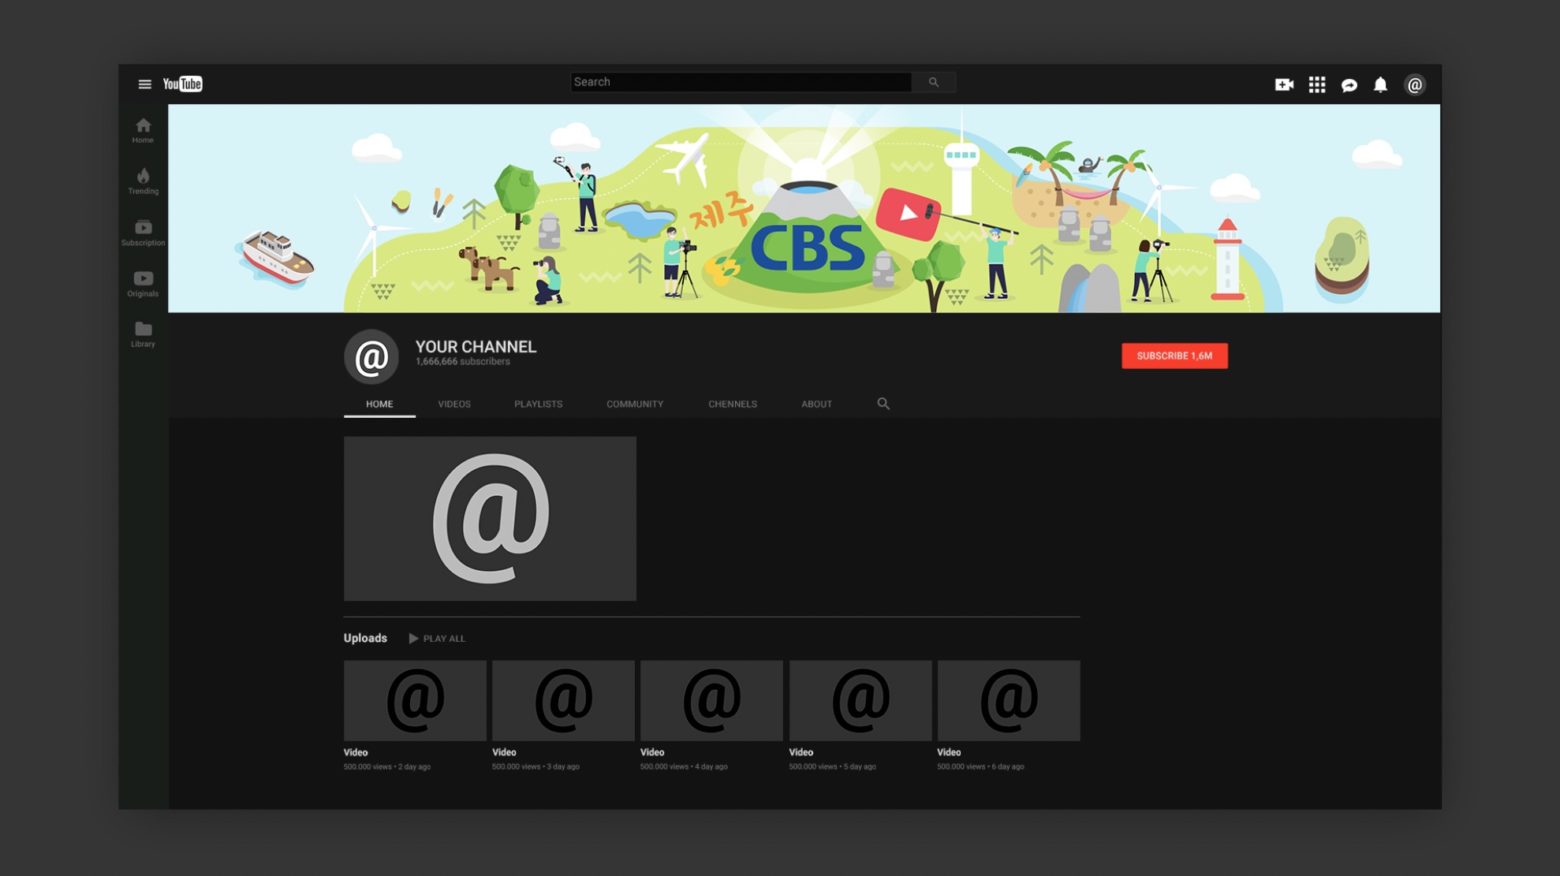
Task: Open Subscription in sidebar
Action: click(143, 233)
